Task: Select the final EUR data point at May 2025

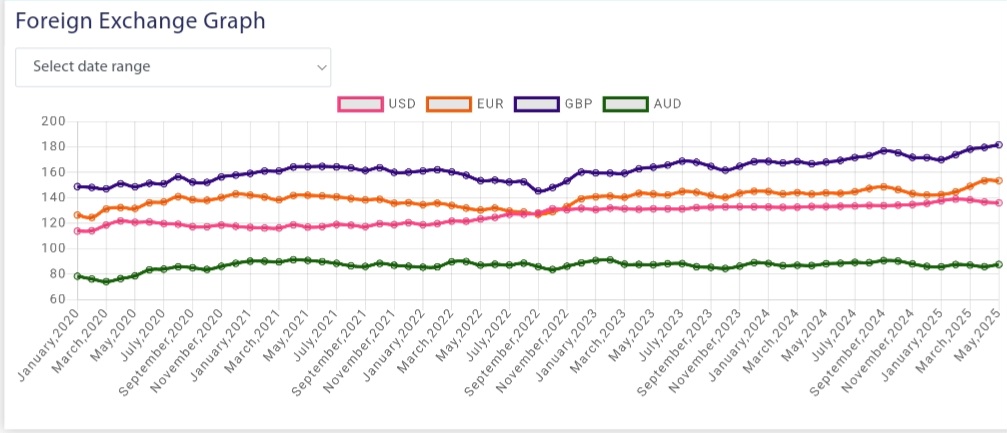Action: (x=998, y=181)
